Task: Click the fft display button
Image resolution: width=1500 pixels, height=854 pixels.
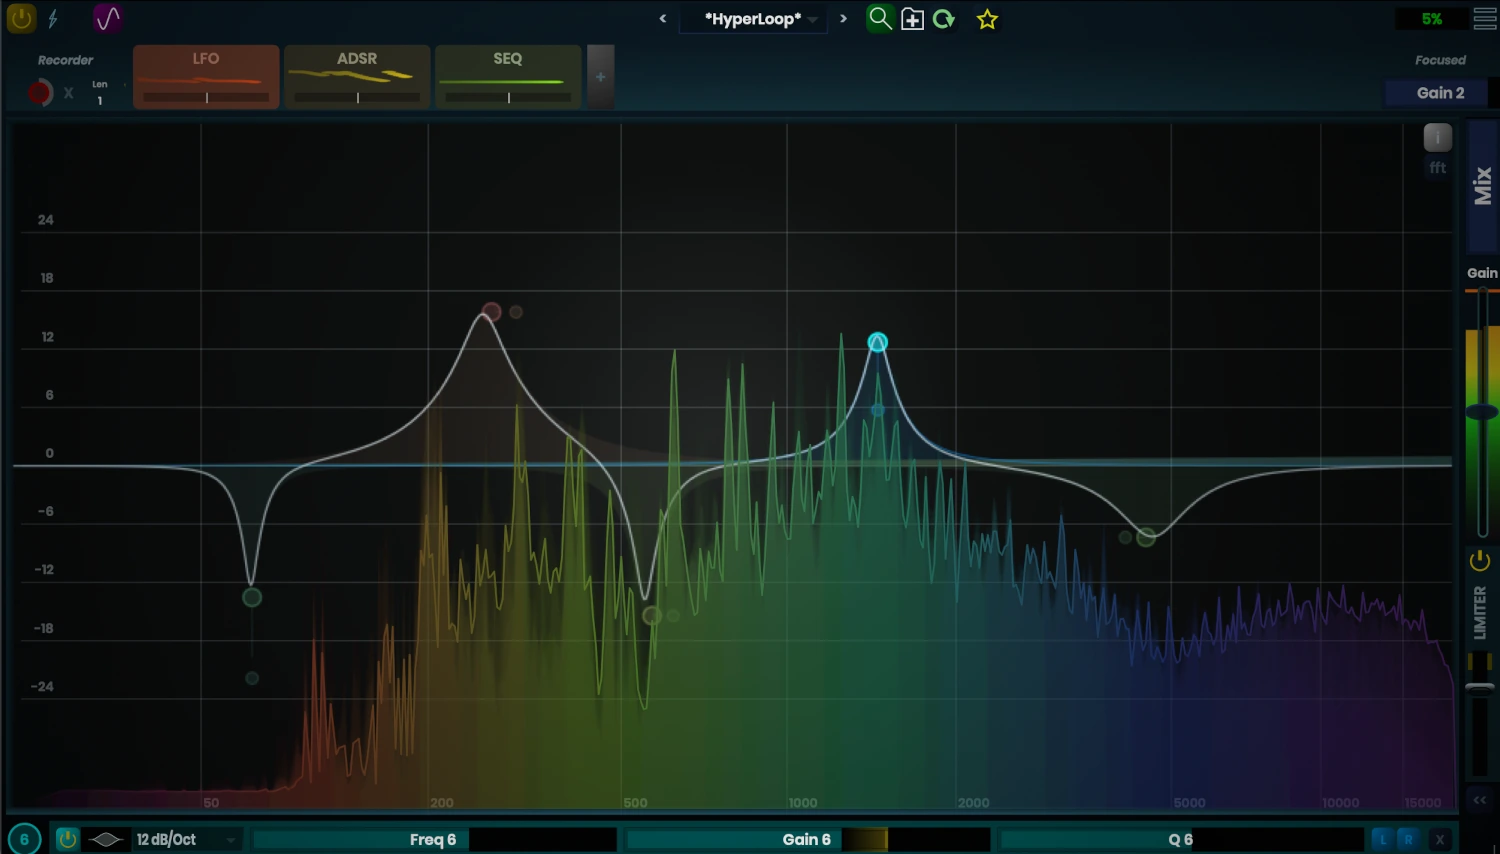Action: tap(1437, 168)
